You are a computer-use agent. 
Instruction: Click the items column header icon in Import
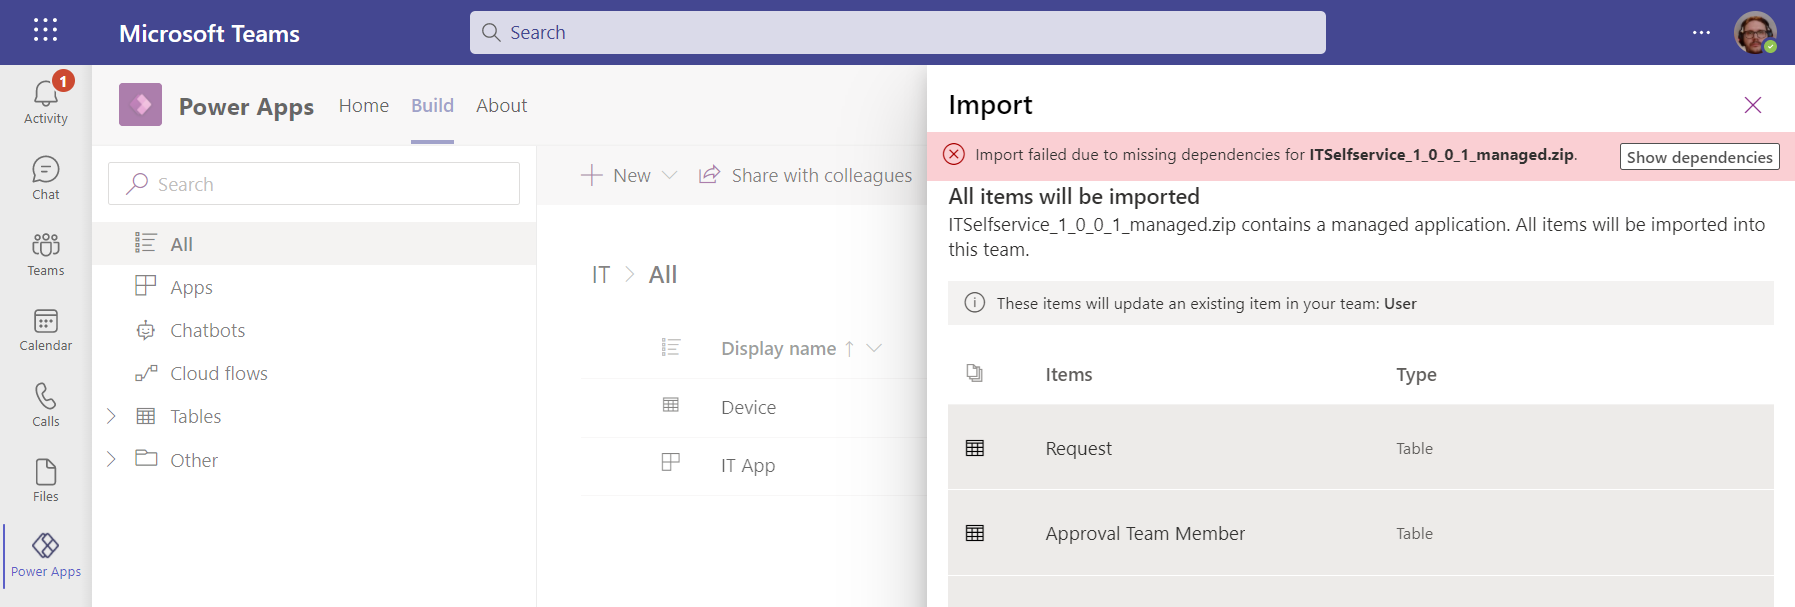pos(975,373)
